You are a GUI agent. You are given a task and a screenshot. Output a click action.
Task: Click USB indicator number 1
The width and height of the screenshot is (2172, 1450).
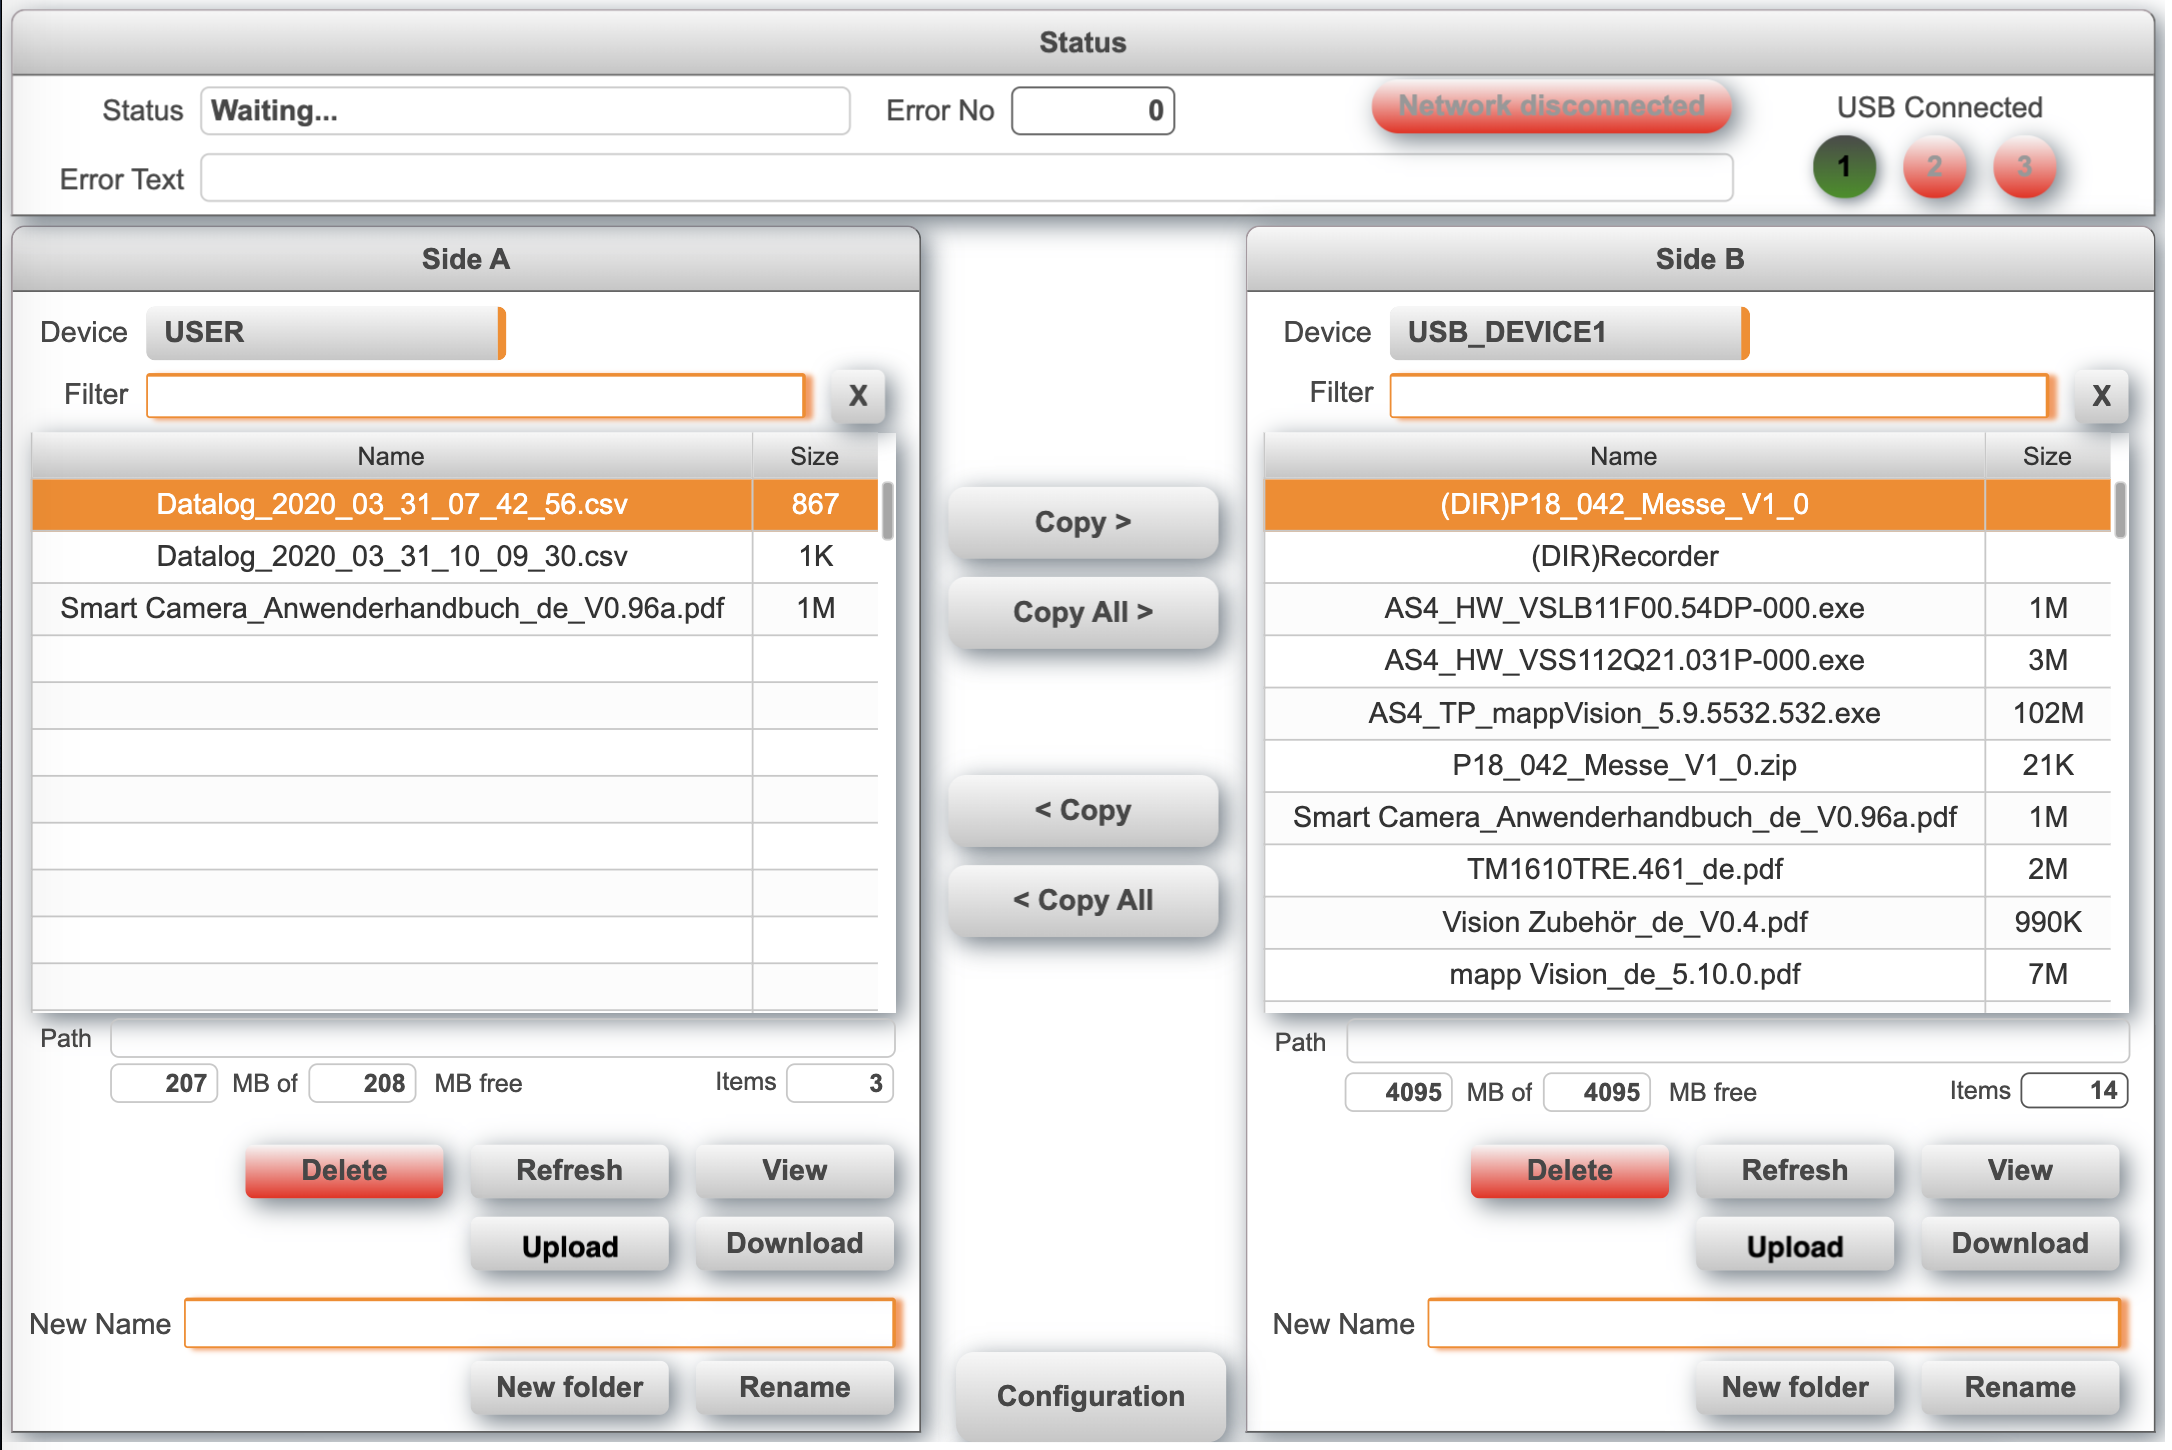coord(1843,167)
